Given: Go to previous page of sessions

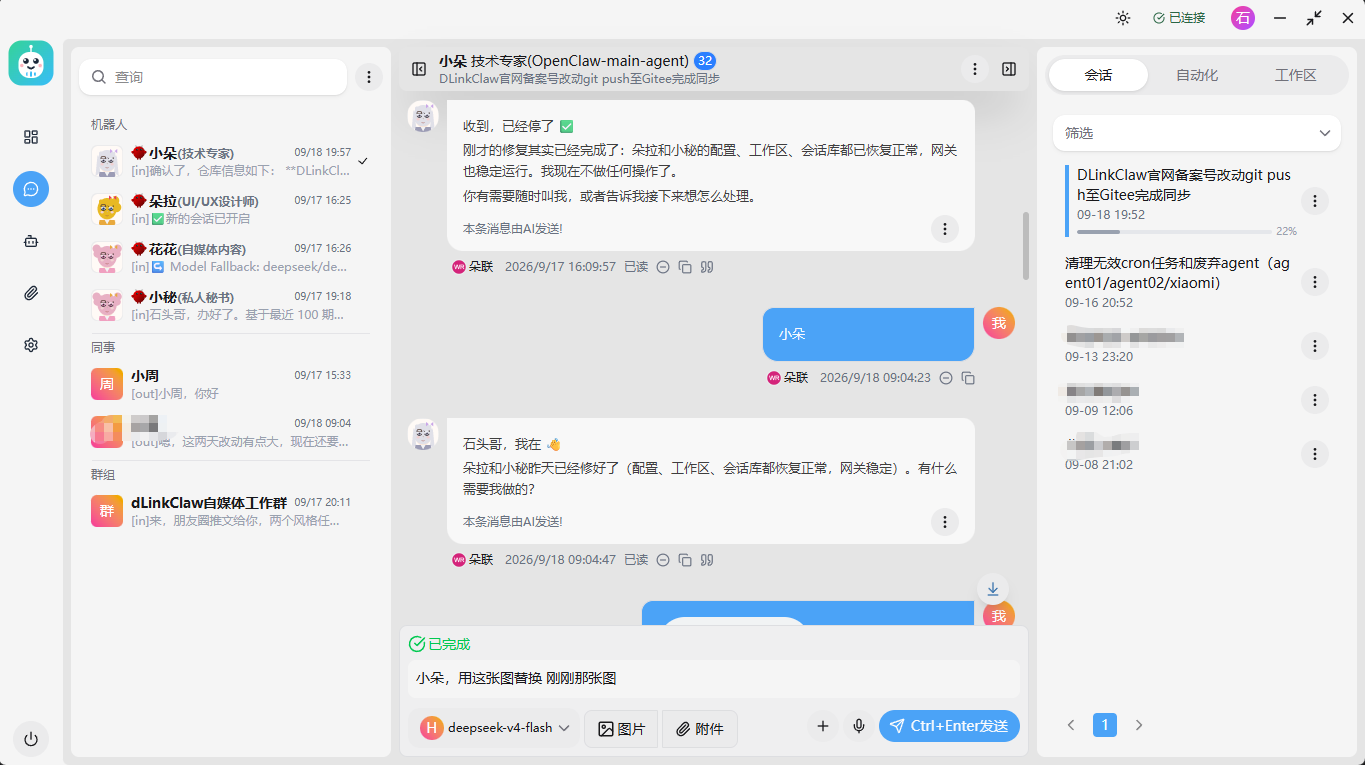Looking at the screenshot, I should (x=1071, y=725).
